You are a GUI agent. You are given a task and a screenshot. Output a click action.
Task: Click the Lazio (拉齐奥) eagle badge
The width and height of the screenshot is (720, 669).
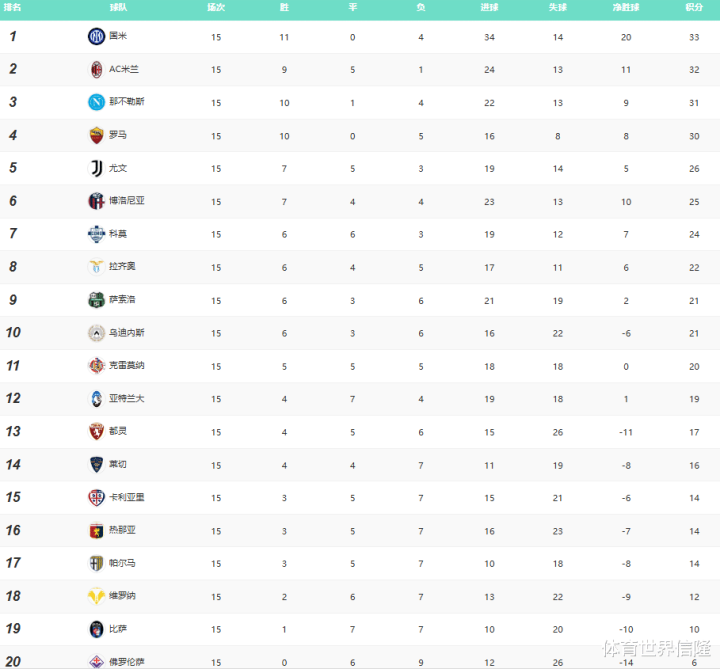point(96,267)
